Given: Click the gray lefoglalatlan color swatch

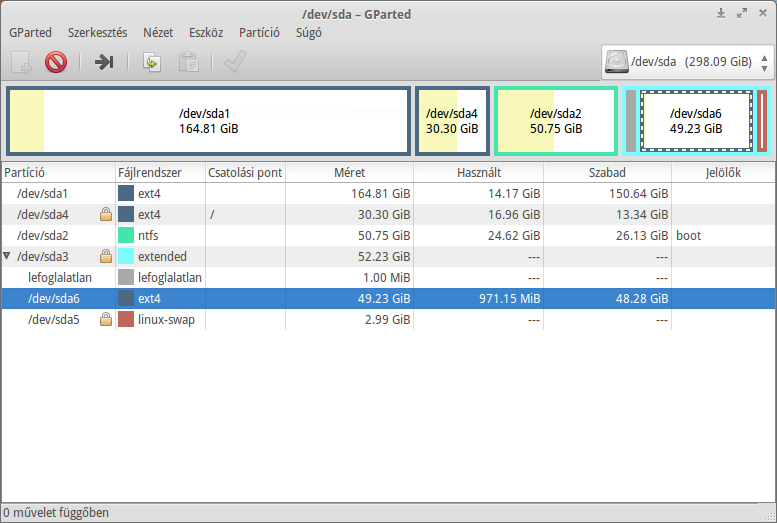Looking at the screenshot, I should pyautogui.click(x=126, y=278).
